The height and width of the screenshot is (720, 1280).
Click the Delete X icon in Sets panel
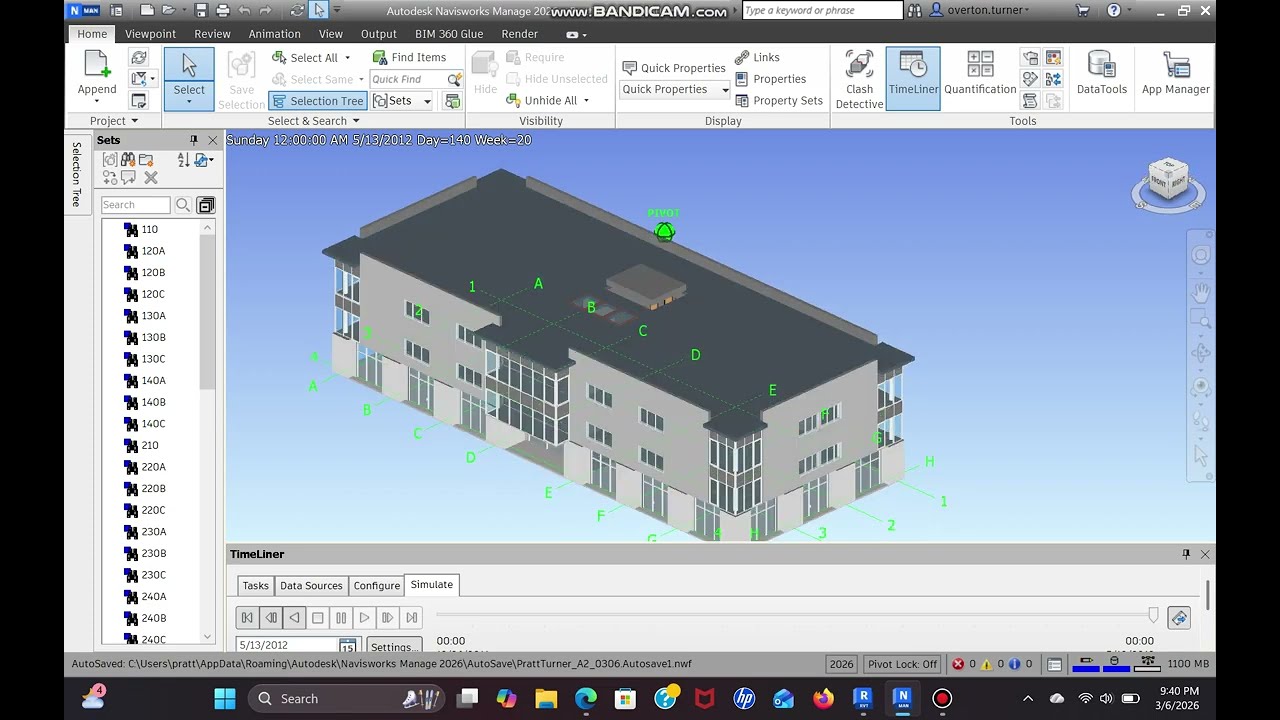(x=151, y=178)
